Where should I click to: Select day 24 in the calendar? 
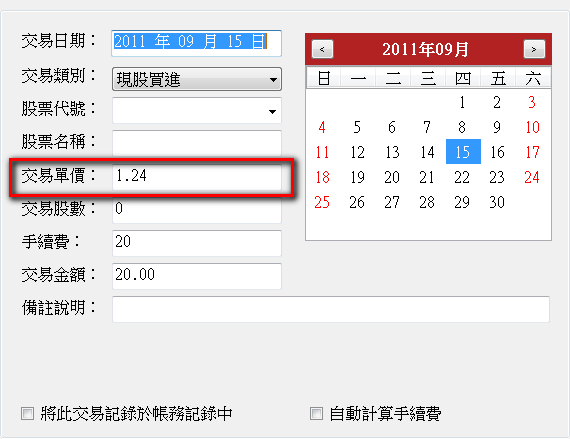(x=532, y=177)
